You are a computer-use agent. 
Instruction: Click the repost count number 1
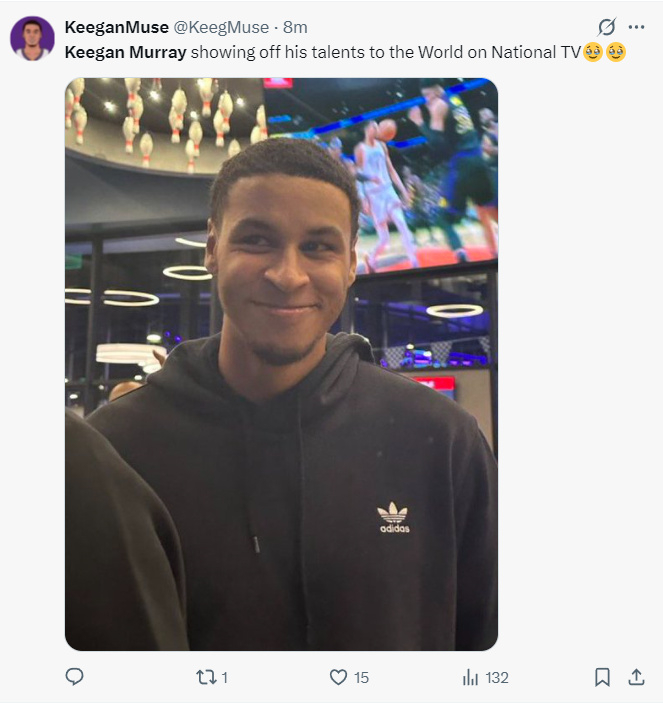[224, 677]
